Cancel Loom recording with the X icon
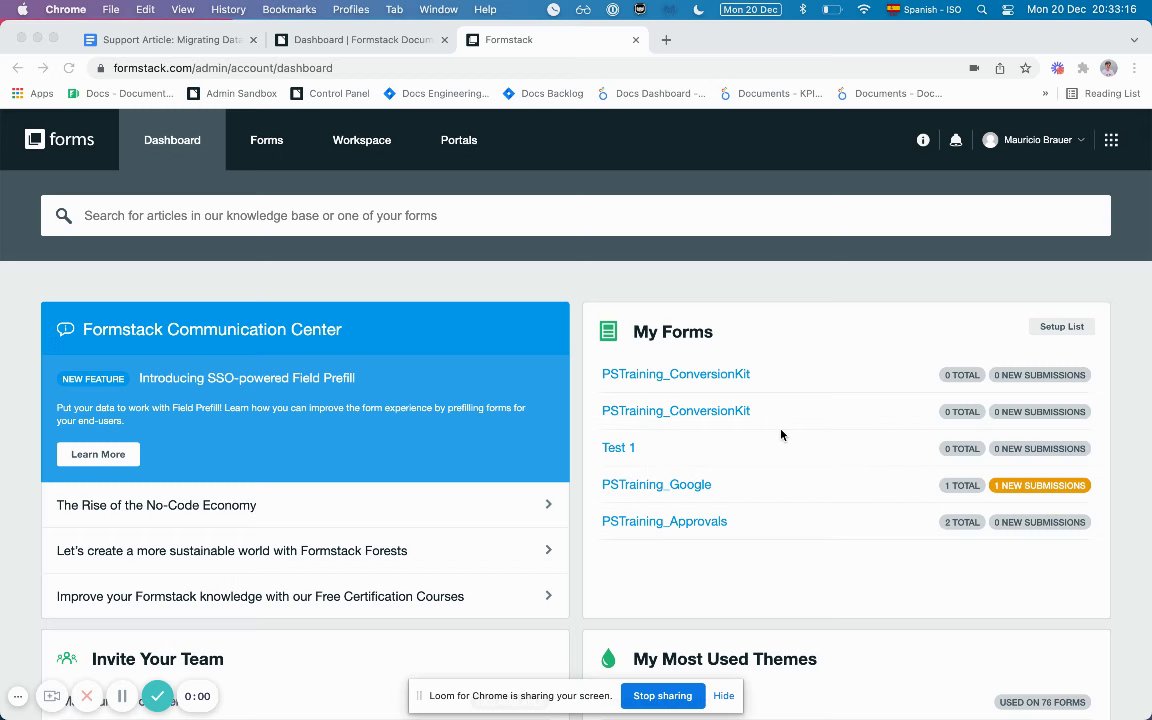 pyautogui.click(x=87, y=696)
